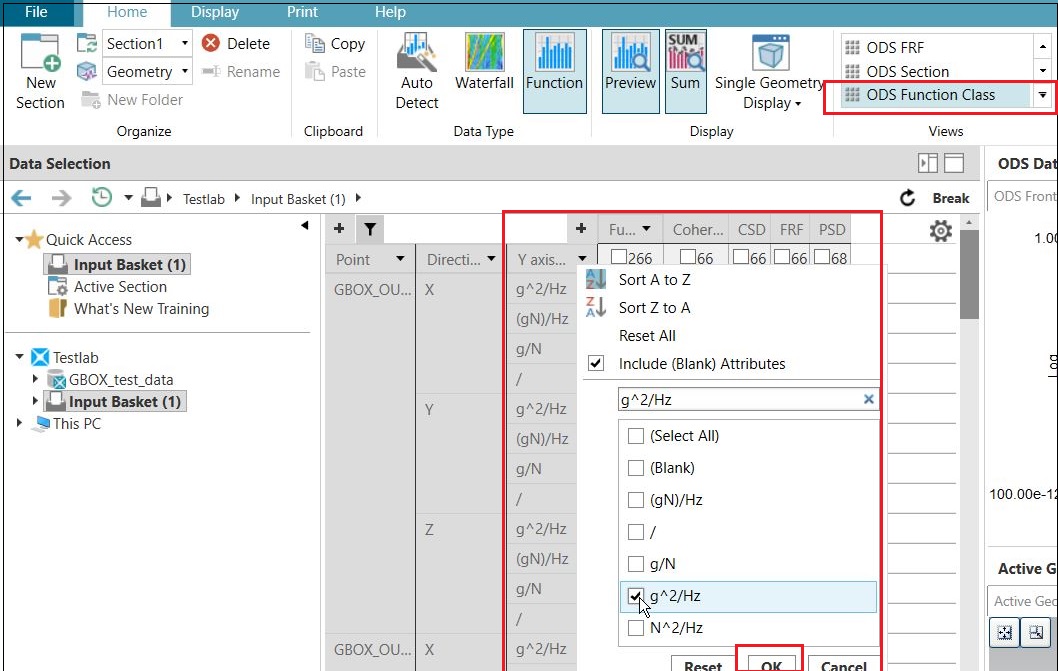Click the OK button to apply the filter
1058x671 pixels.
(769, 662)
